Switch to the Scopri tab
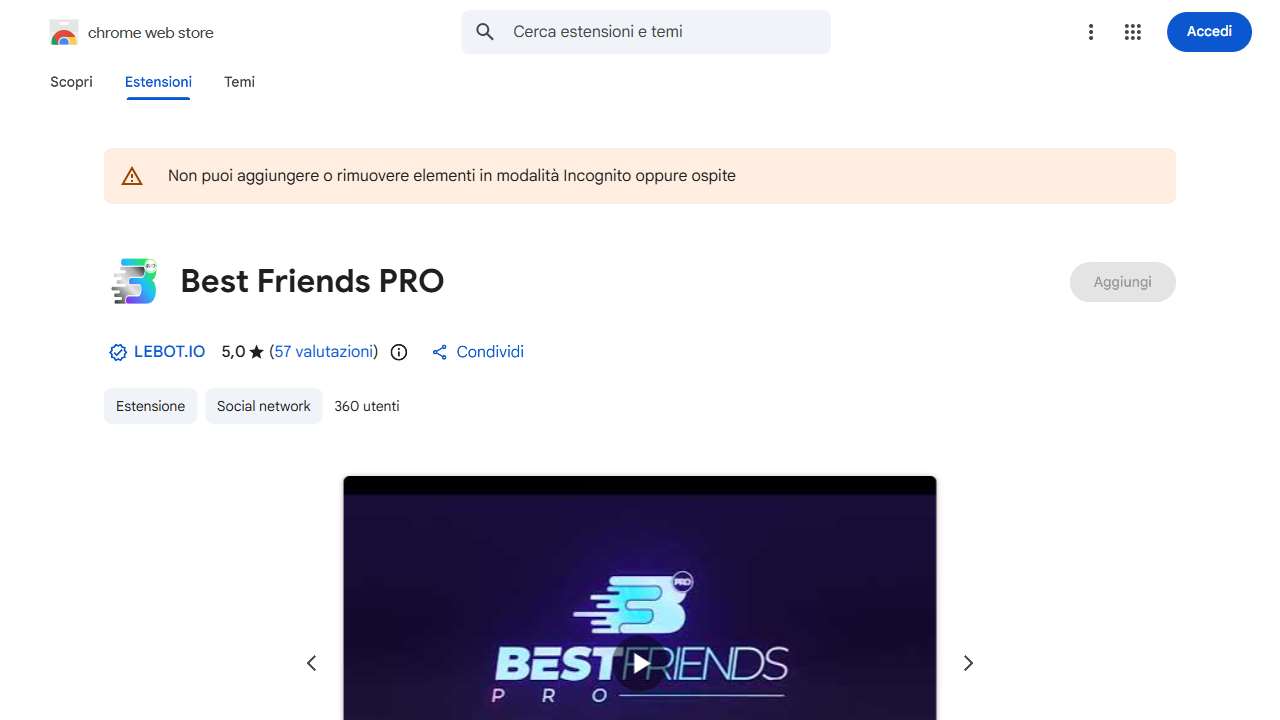Image resolution: width=1280 pixels, height=720 pixels. tap(71, 82)
